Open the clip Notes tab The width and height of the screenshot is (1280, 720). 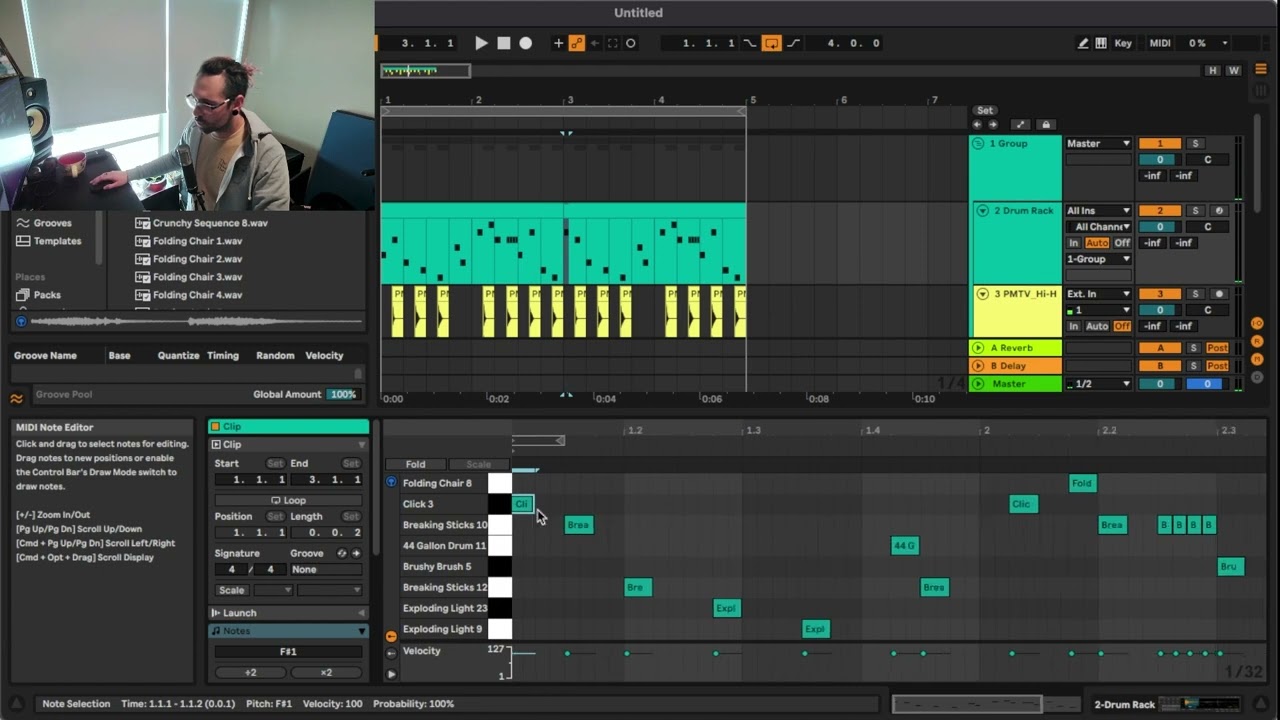(288, 631)
